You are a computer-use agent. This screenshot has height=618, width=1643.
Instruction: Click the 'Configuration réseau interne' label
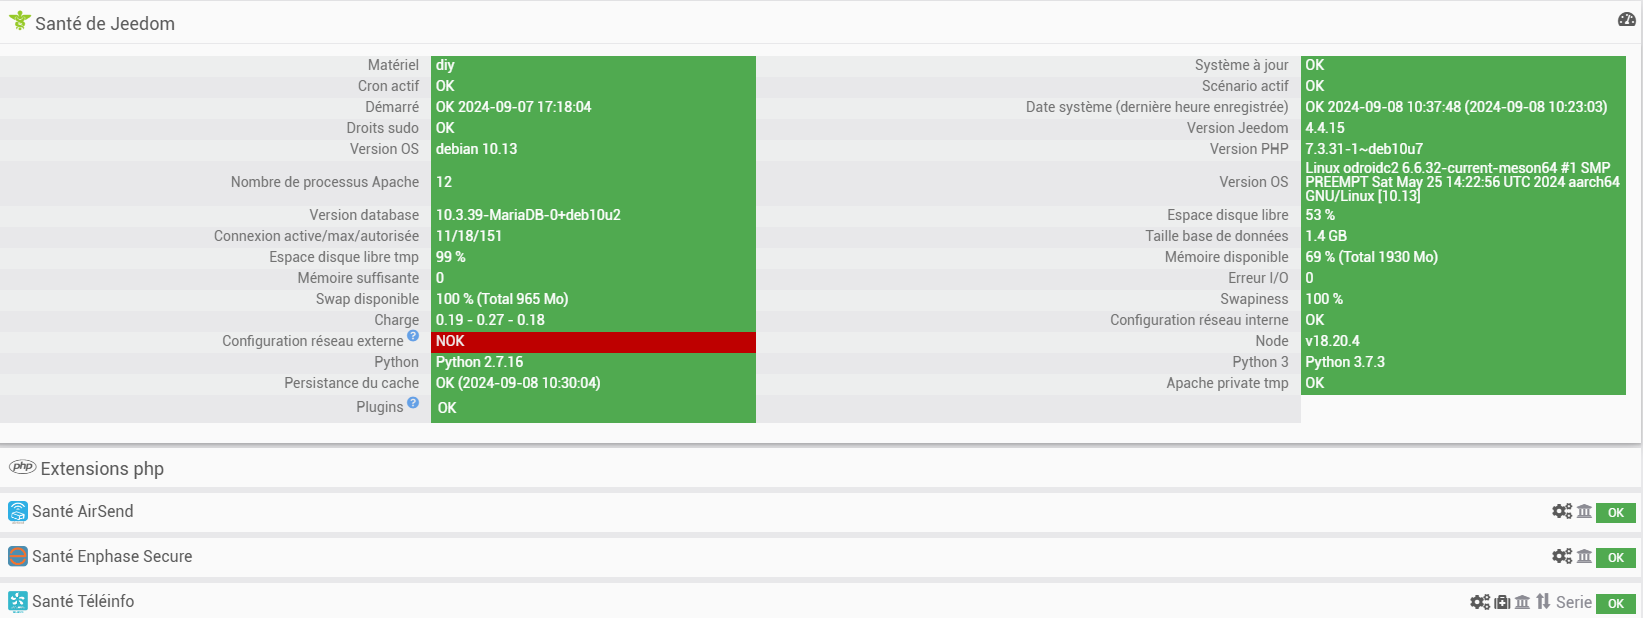point(1199,320)
